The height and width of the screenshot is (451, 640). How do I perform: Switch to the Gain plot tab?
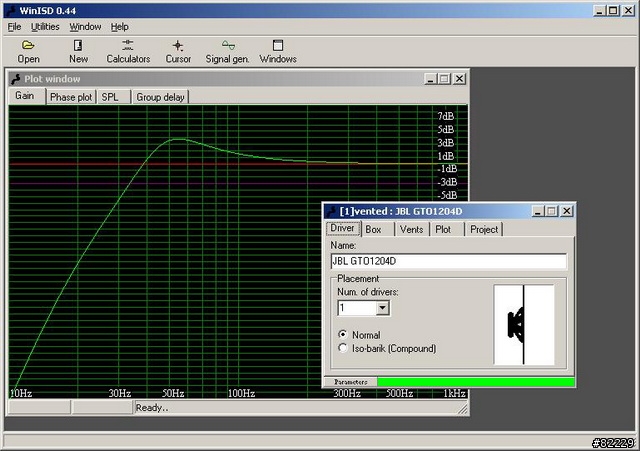pos(25,96)
